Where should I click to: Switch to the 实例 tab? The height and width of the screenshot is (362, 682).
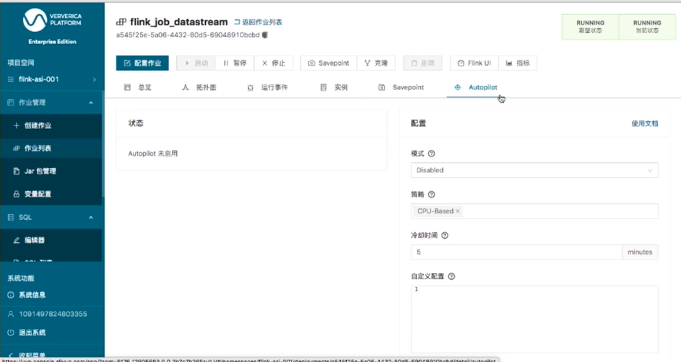(334, 87)
